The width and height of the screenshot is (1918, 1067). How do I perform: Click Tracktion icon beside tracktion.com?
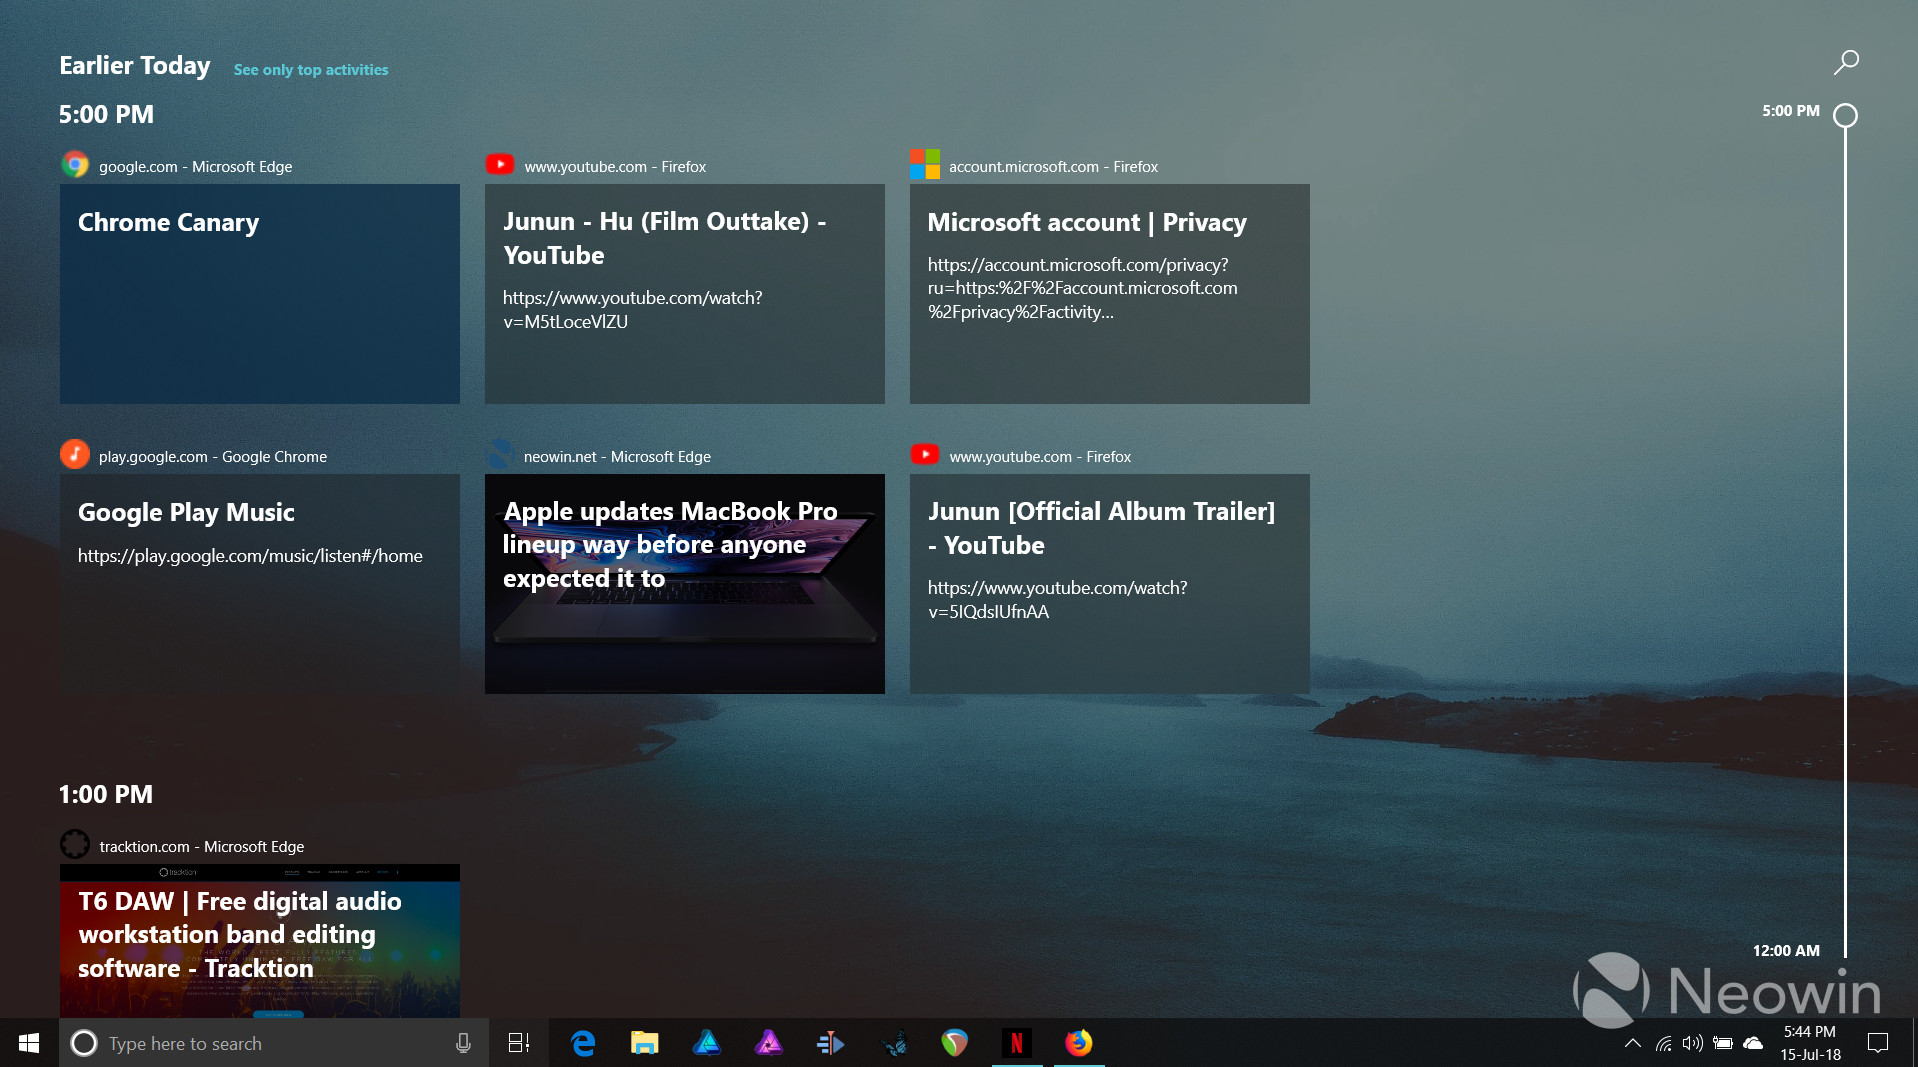[x=75, y=845]
